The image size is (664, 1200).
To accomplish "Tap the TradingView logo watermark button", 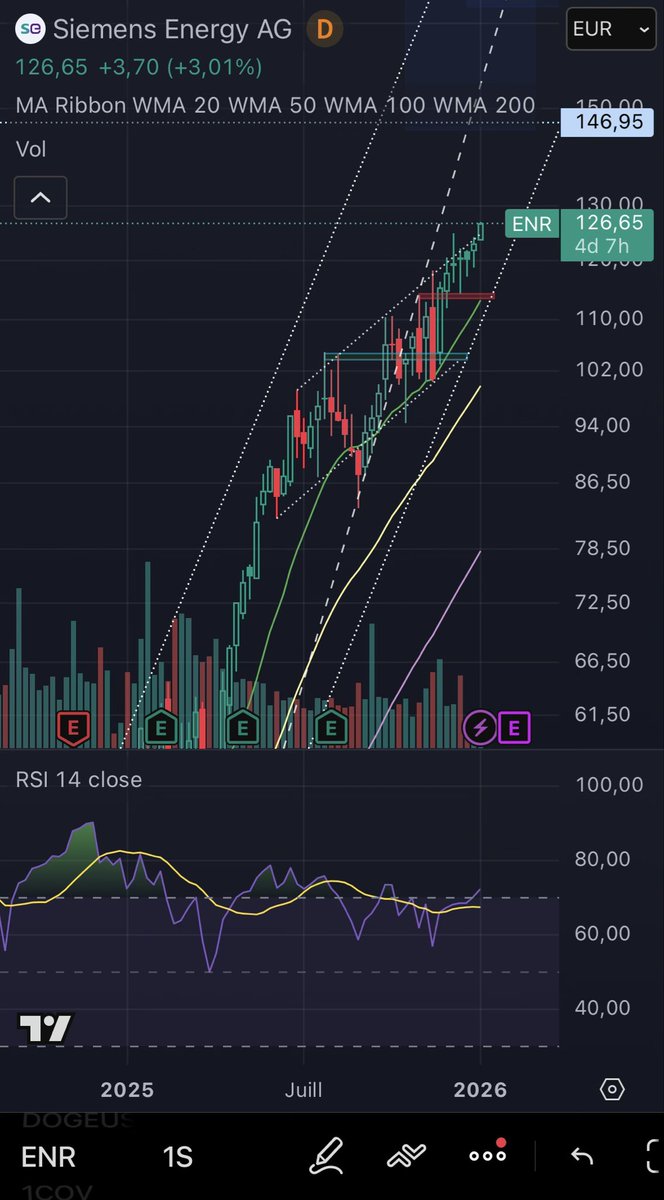I will point(46,1027).
